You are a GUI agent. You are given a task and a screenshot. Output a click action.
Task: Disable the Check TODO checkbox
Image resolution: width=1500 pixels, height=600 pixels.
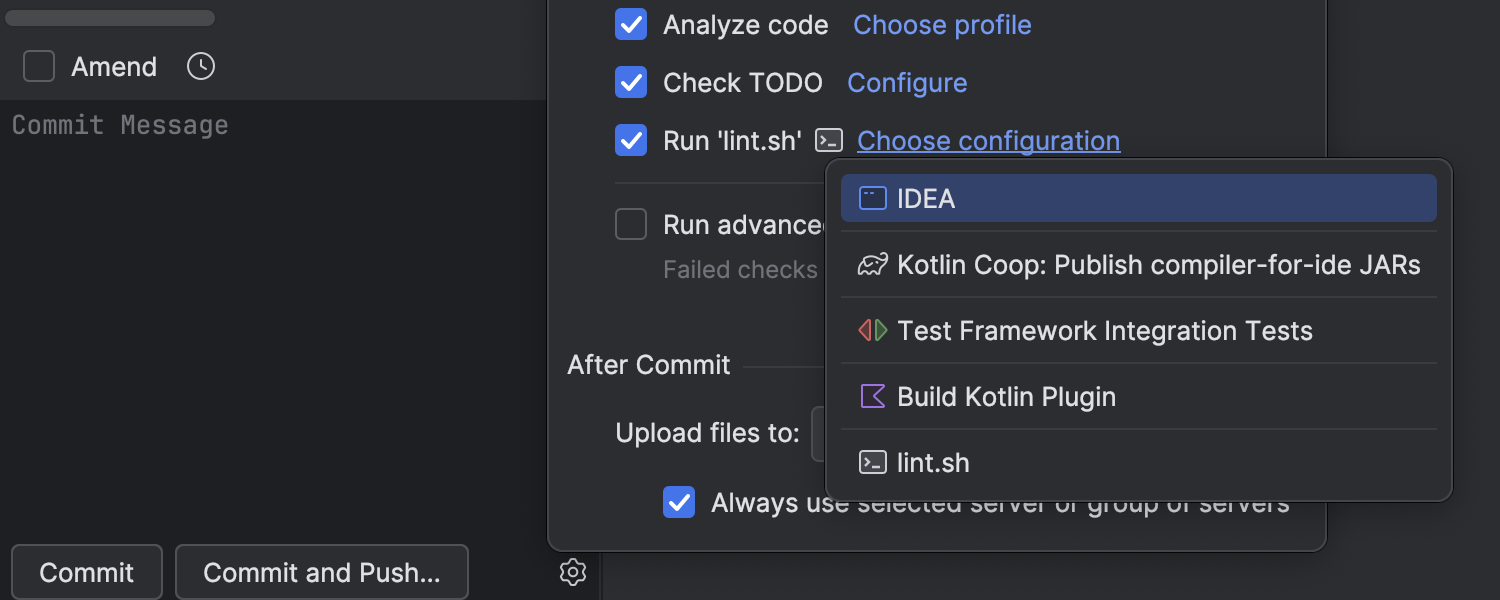click(x=631, y=83)
